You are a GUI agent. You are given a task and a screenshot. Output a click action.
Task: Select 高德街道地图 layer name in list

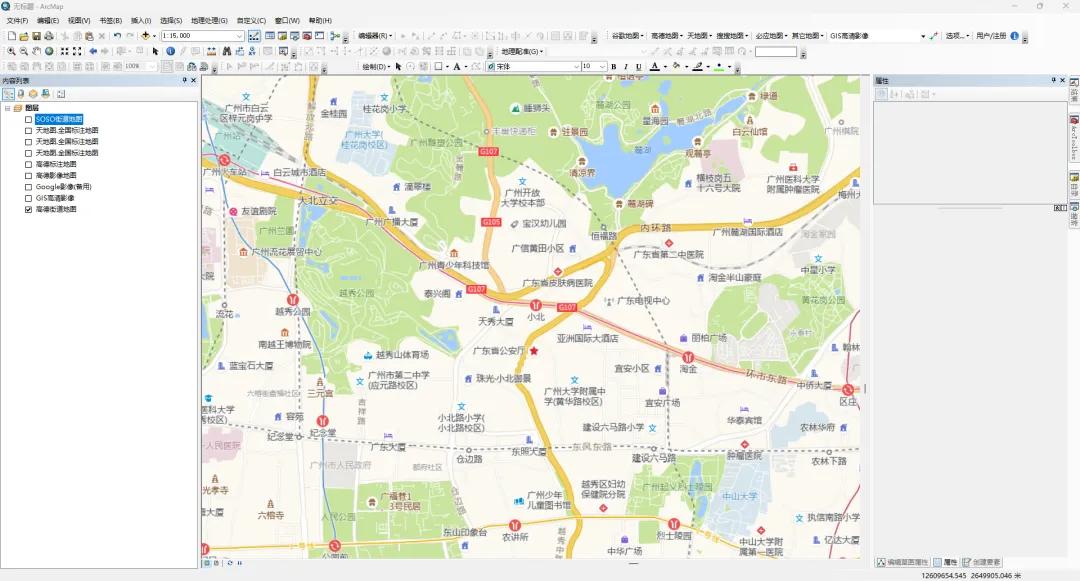(x=56, y=209)
